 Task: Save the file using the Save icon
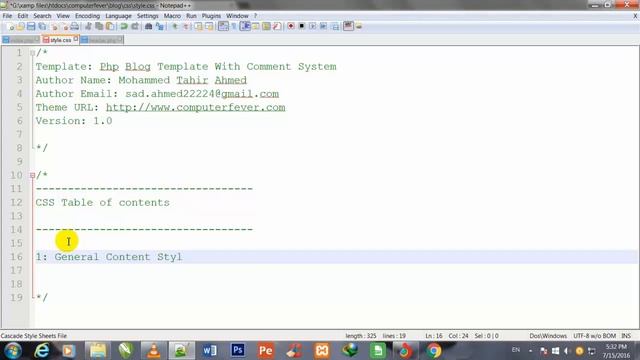[x=31, y=26]
